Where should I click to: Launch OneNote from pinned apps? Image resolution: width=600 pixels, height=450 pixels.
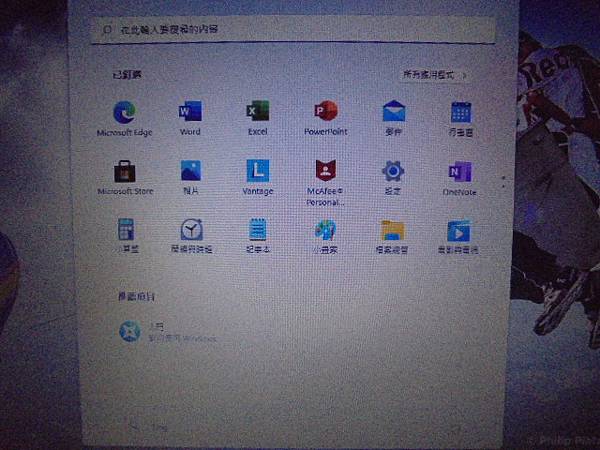(460, 178)
